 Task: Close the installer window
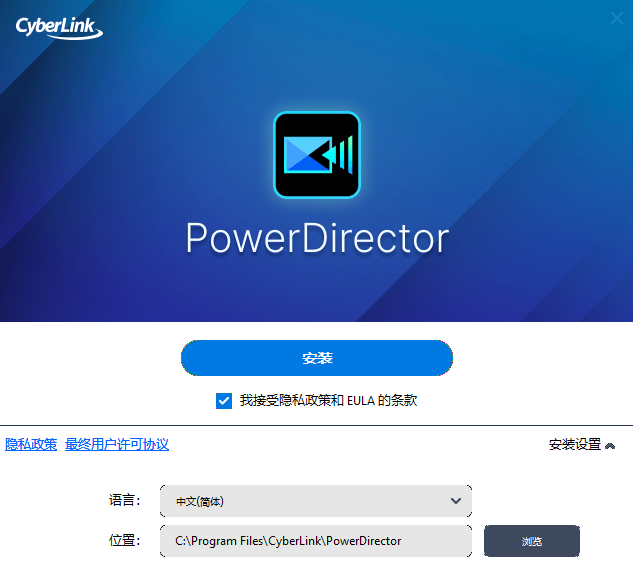pos(616,17)
